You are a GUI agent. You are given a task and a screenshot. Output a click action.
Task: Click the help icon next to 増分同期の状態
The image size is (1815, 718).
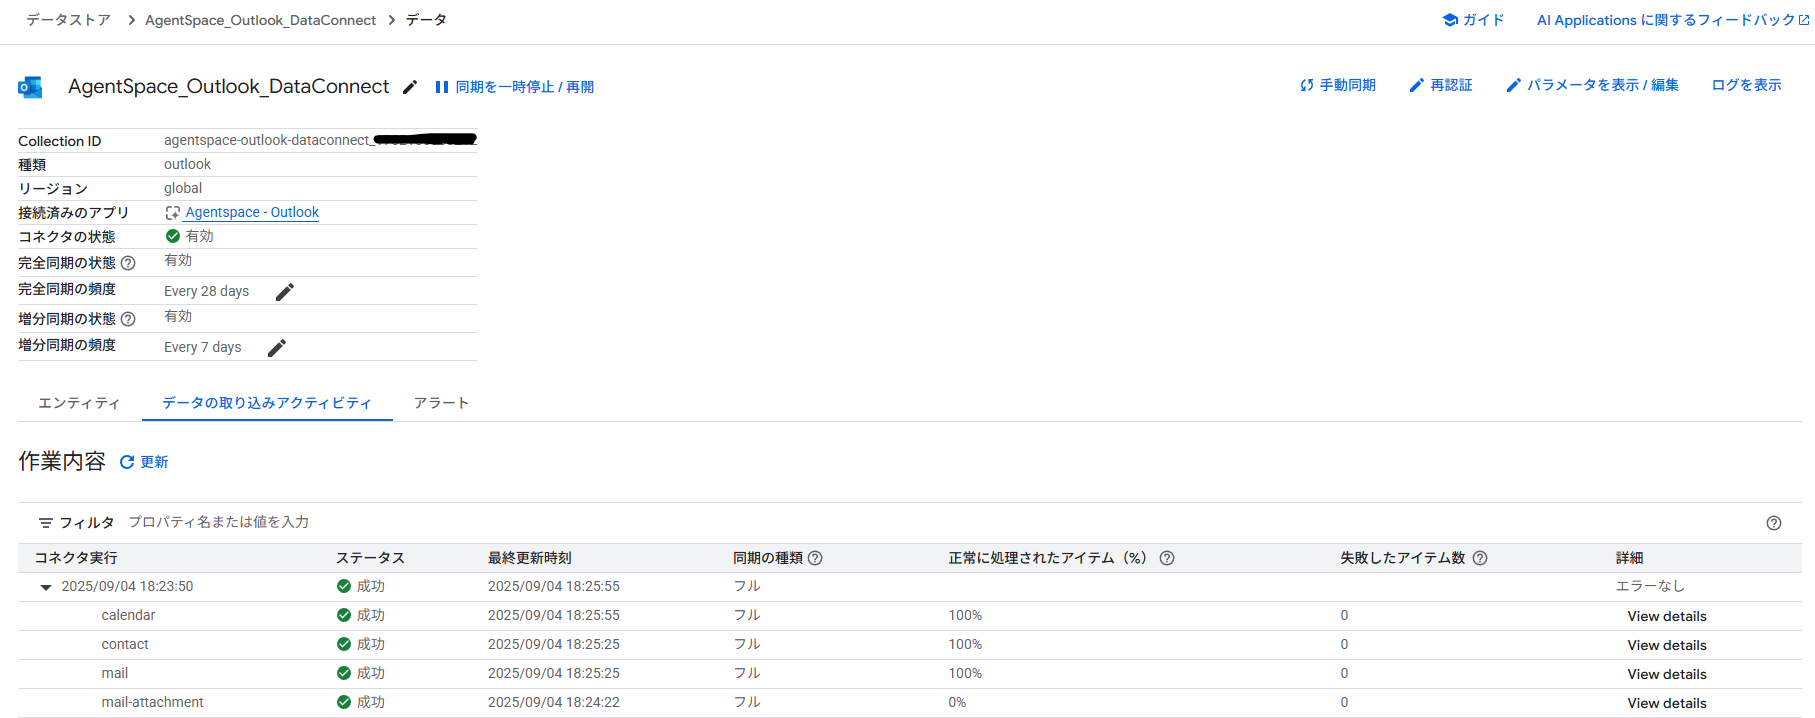(x=128, y=319)
